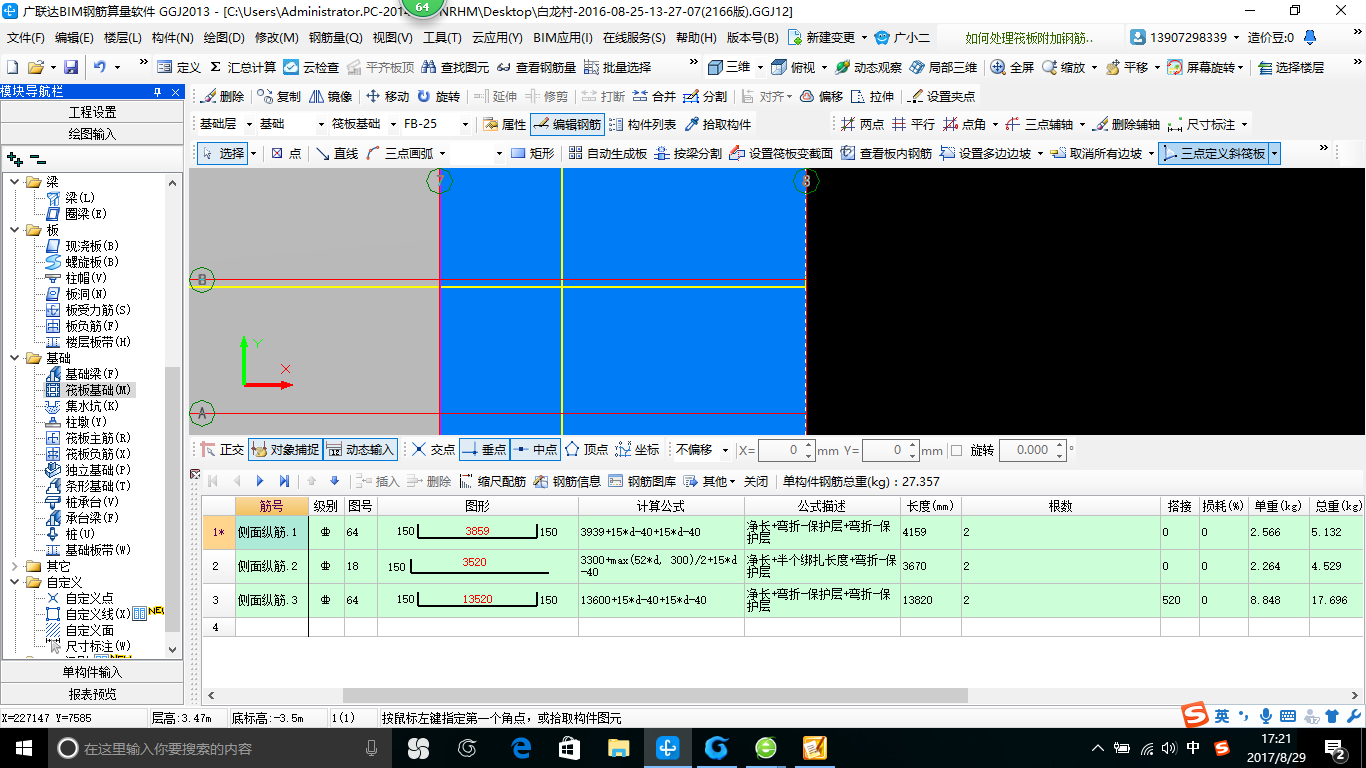Screen dimensions: 1366x768
Task: Click the Save icon in the toolbar
Action: [x=71, y=67]
